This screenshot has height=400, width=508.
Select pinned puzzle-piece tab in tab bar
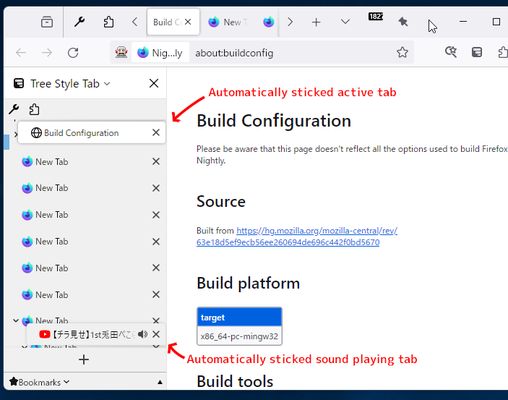tap(109, 22)
